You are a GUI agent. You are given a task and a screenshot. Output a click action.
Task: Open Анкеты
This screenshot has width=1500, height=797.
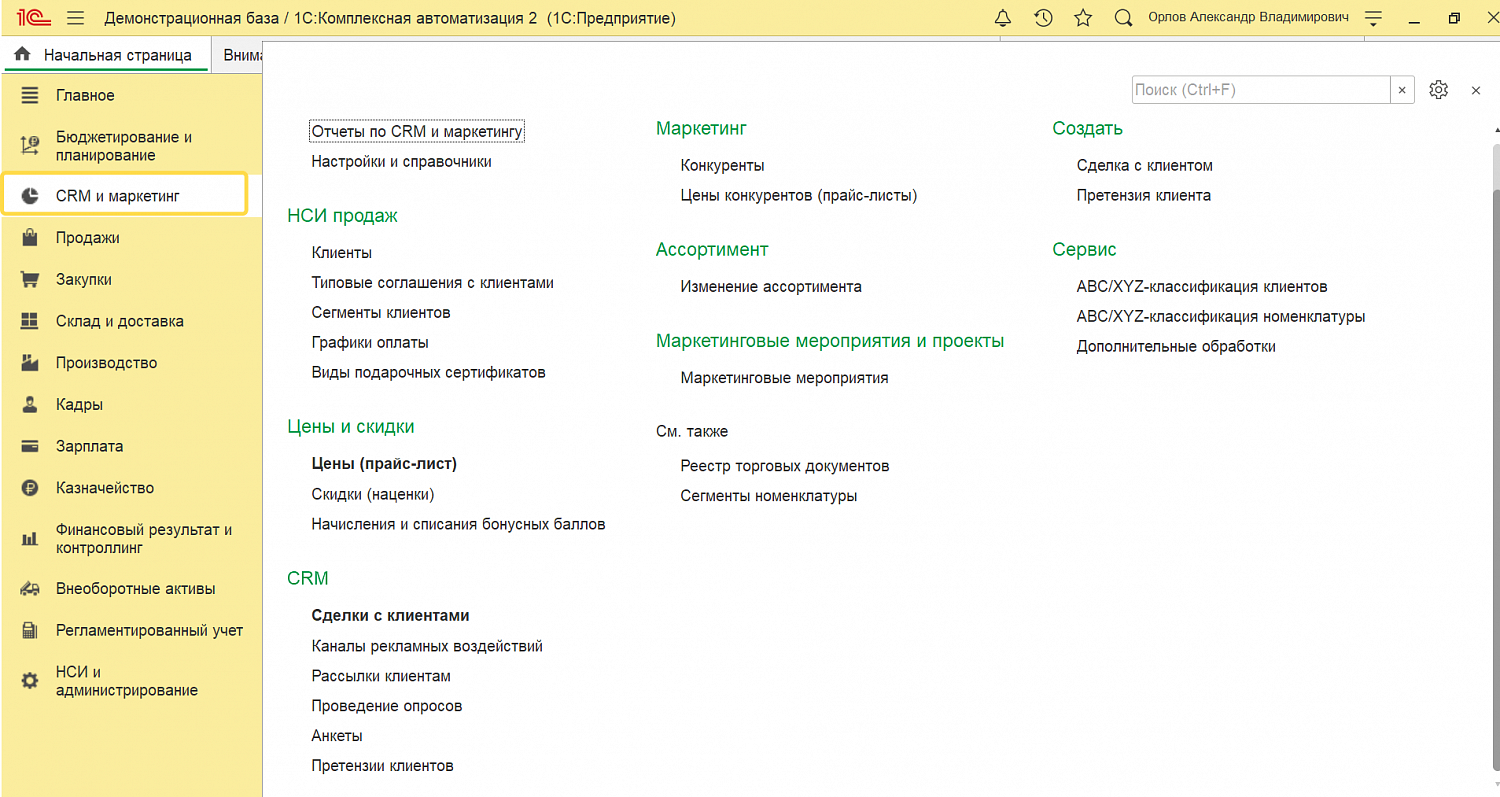click(x=337, y=736)
